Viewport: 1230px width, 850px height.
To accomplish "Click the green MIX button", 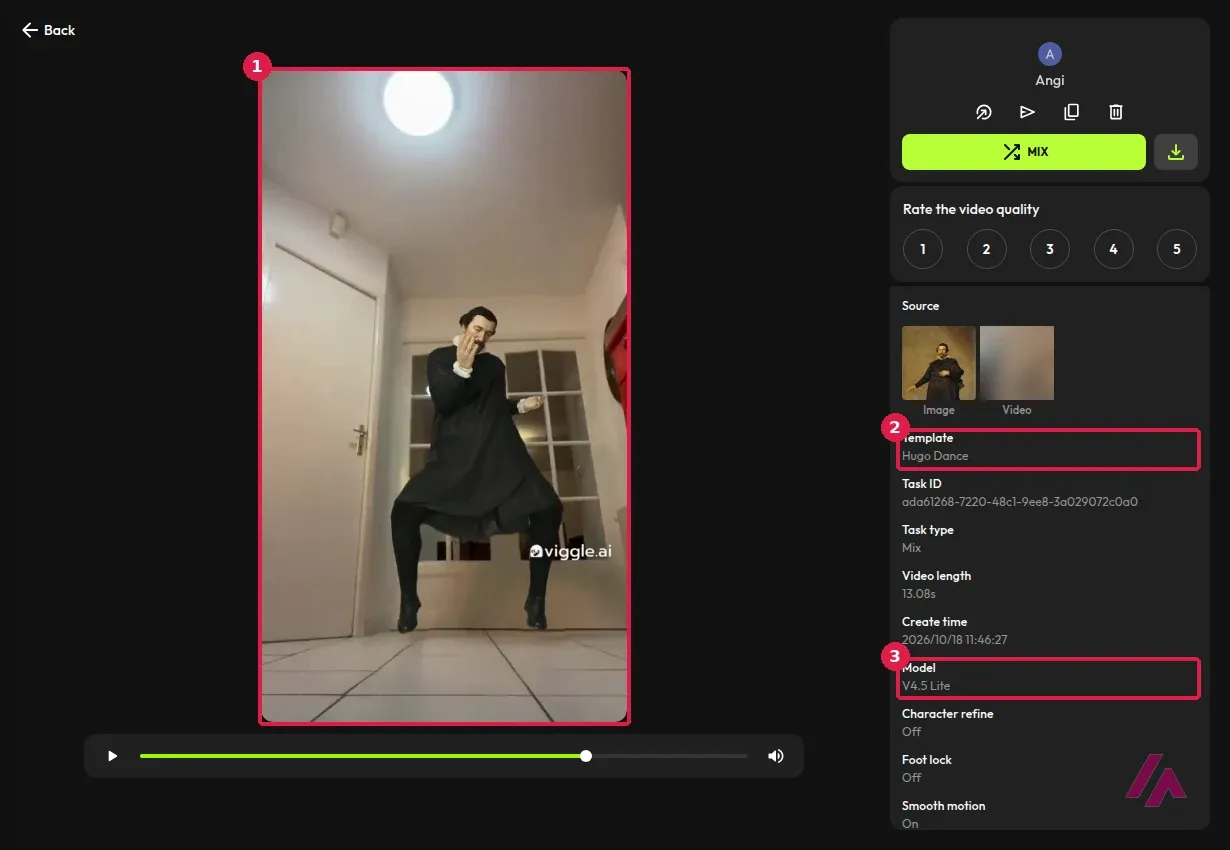I will 1024,152.
